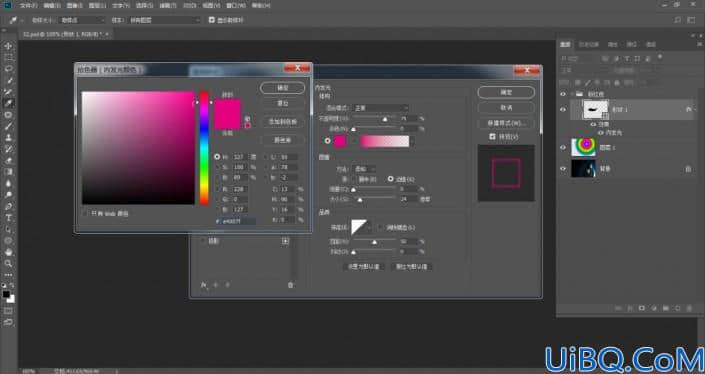Click the trash icon in Layer Style dialog
The height and width of the screenshot is (374, 705).
pos(290,285)
